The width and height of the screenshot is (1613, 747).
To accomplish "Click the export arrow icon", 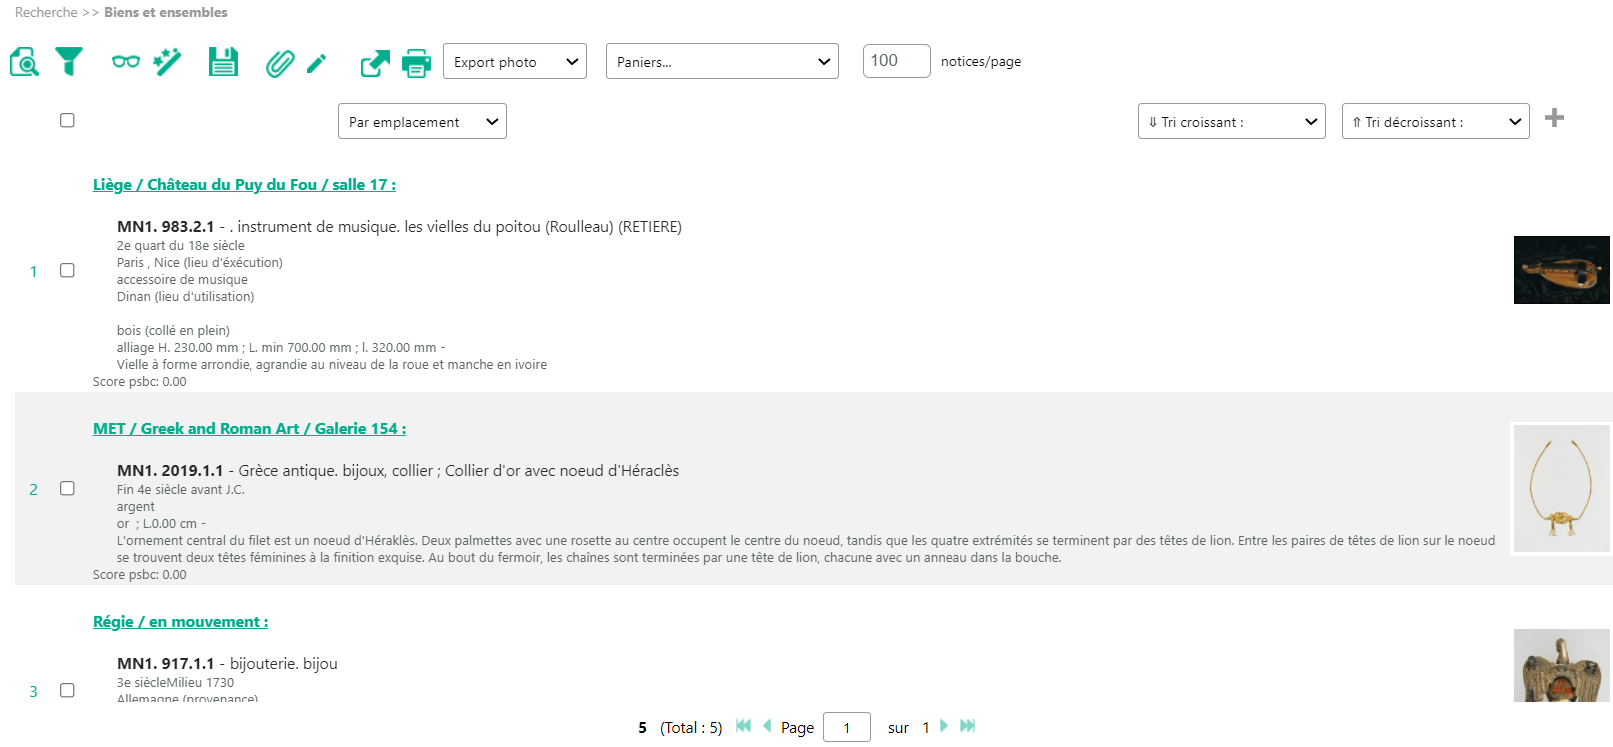I will [375, 64].
